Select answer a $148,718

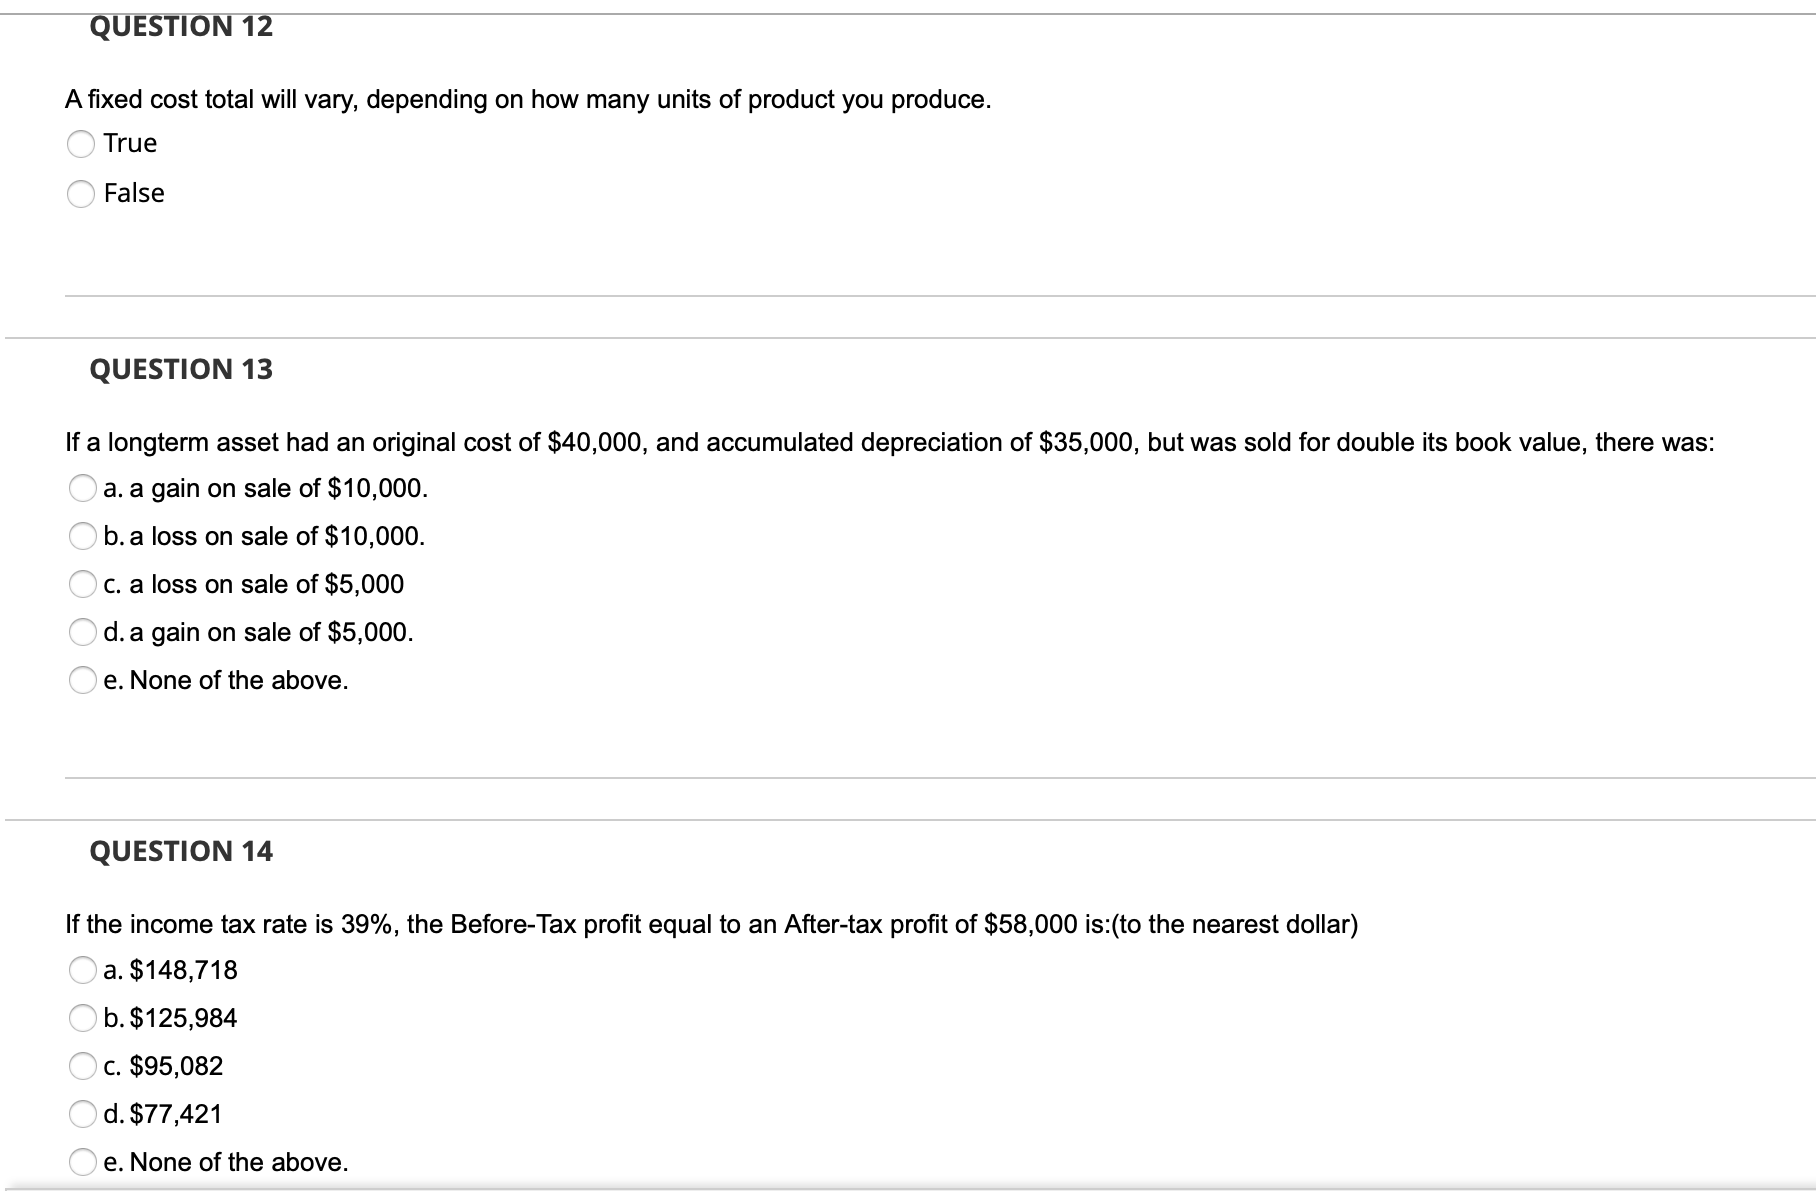coord(82,969)
